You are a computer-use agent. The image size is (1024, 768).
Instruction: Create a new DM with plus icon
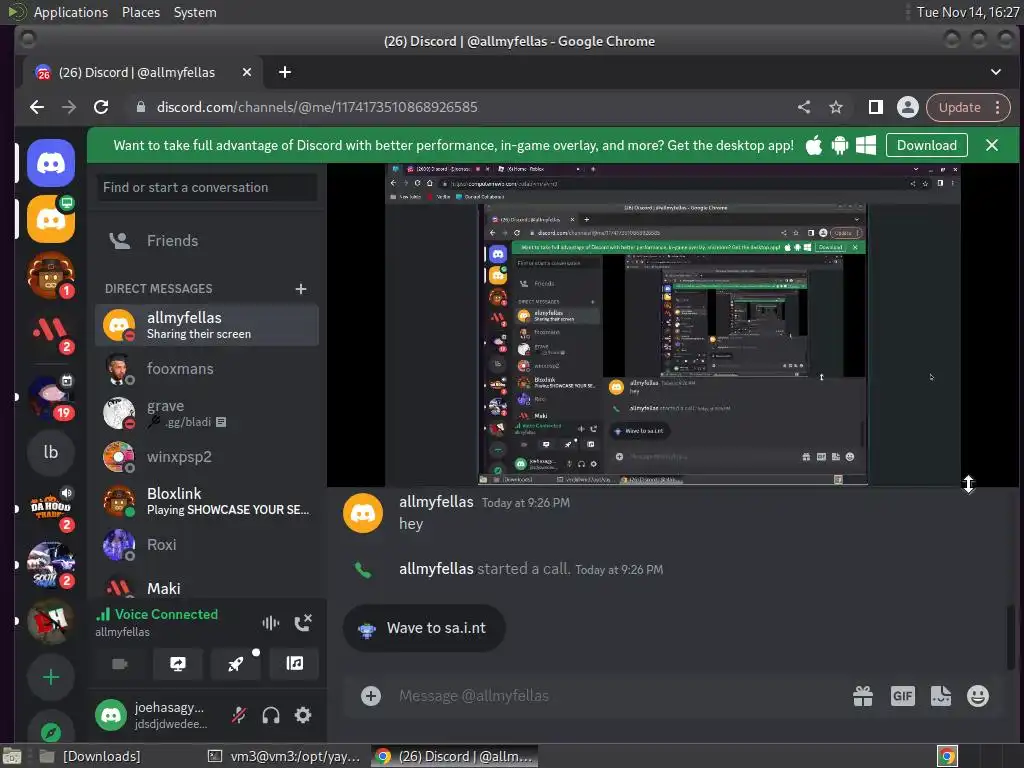(300, 289)
